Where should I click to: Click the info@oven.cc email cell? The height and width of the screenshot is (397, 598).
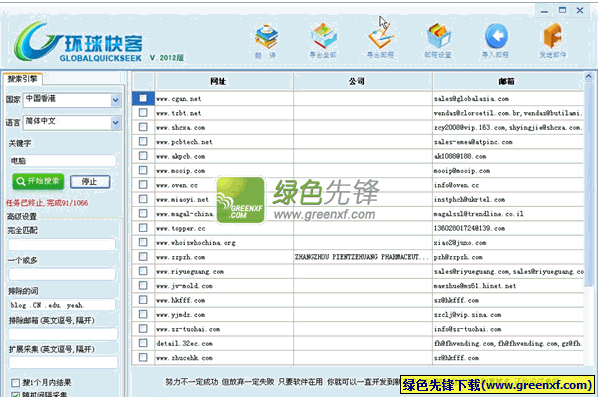point(508,185)
